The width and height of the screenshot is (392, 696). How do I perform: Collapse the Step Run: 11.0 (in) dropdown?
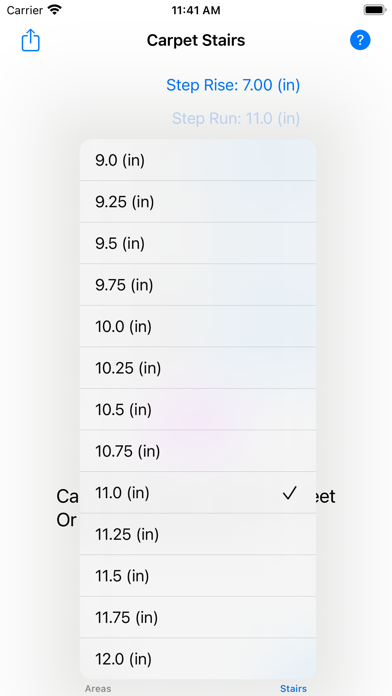[236, 119]
